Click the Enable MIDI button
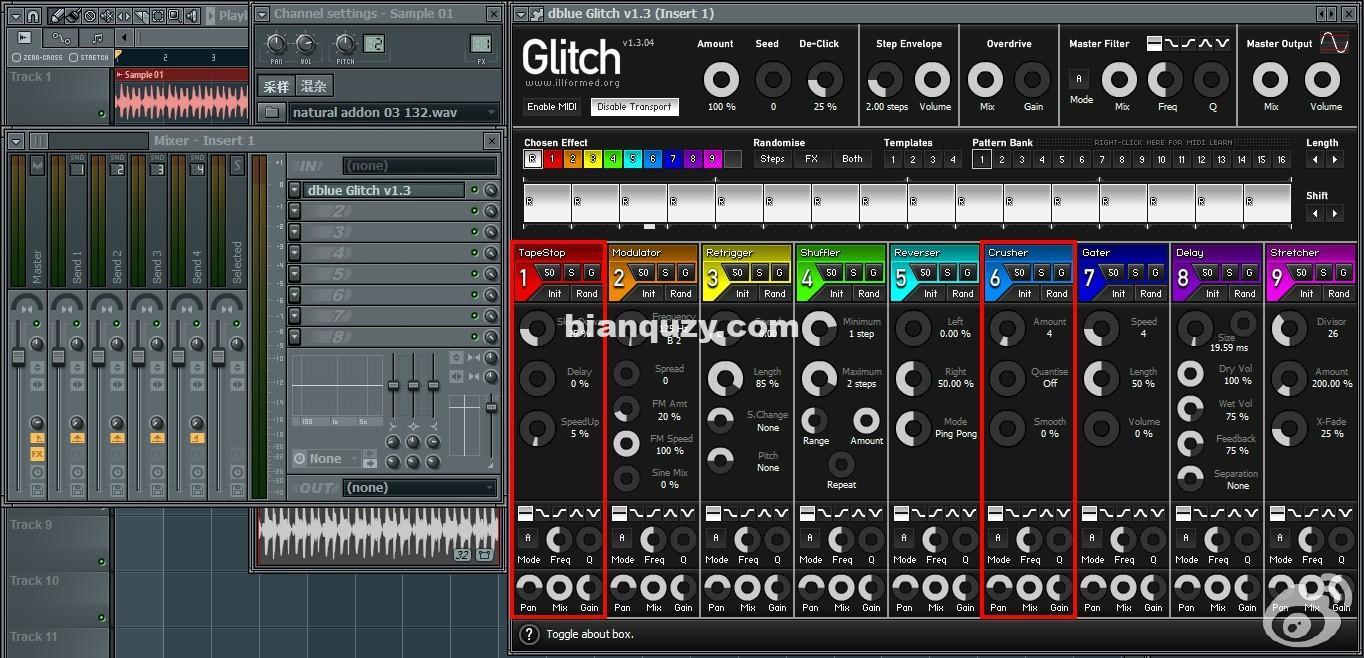 [552, 107]
